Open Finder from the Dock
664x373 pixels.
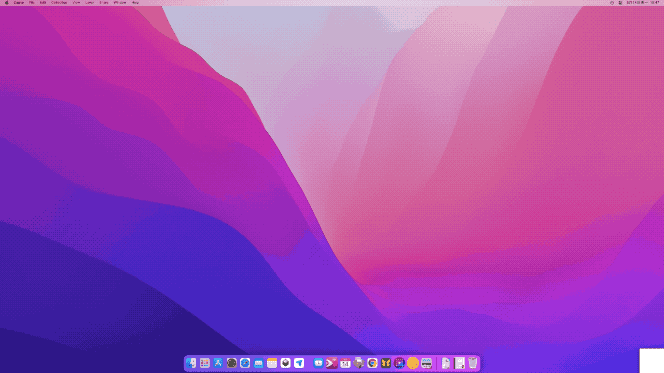point(191,363)
